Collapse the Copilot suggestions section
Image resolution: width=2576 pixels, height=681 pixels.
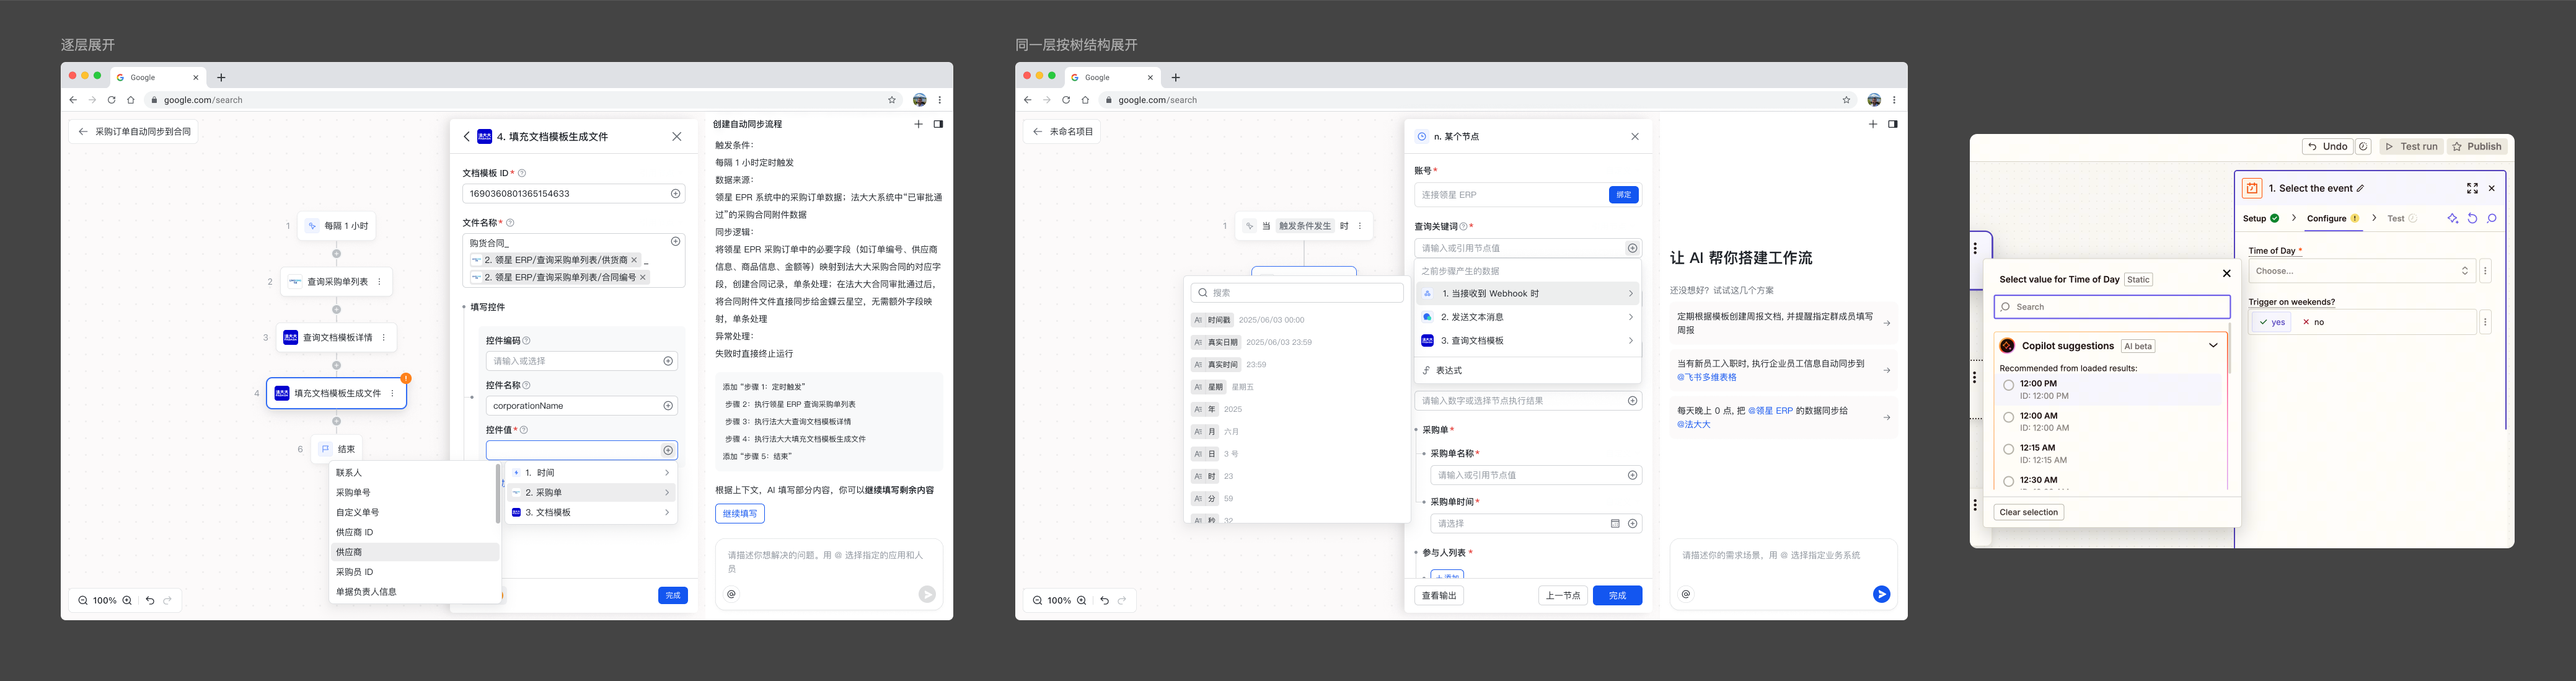[x=2213, y=346]
